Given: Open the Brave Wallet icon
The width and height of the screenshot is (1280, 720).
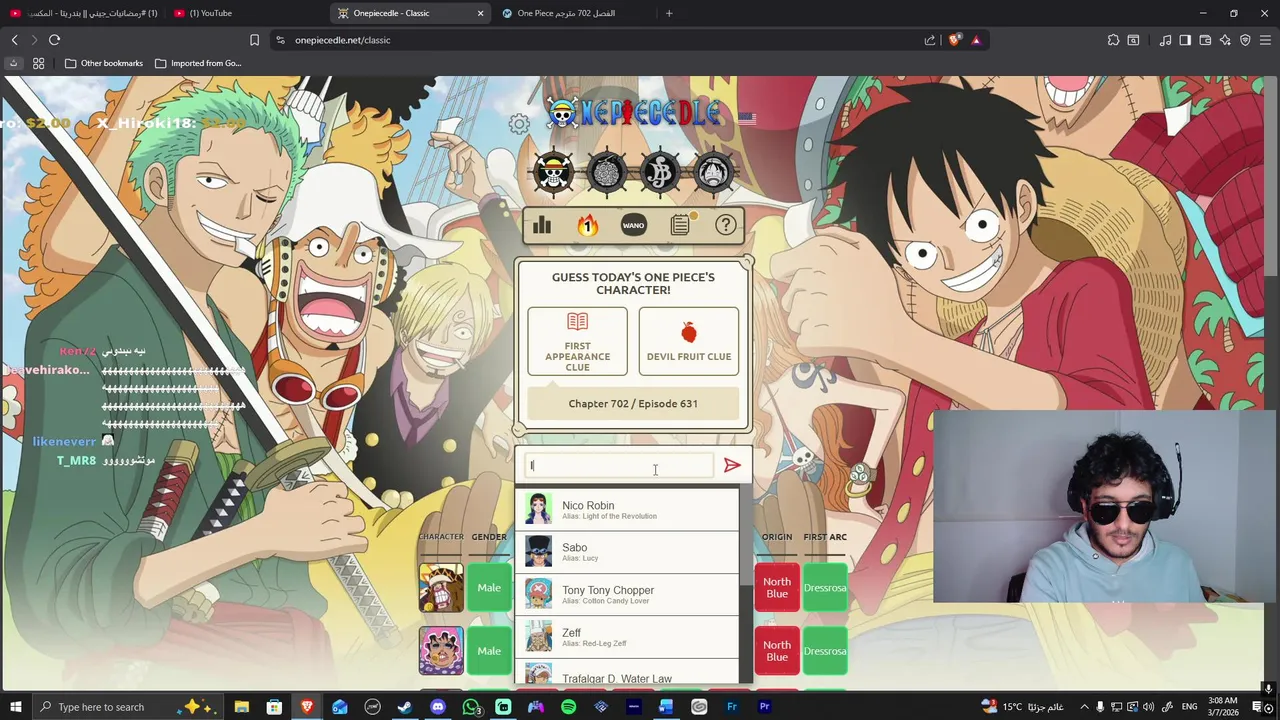Looking at the screenshot, I should click(1205, 40).
